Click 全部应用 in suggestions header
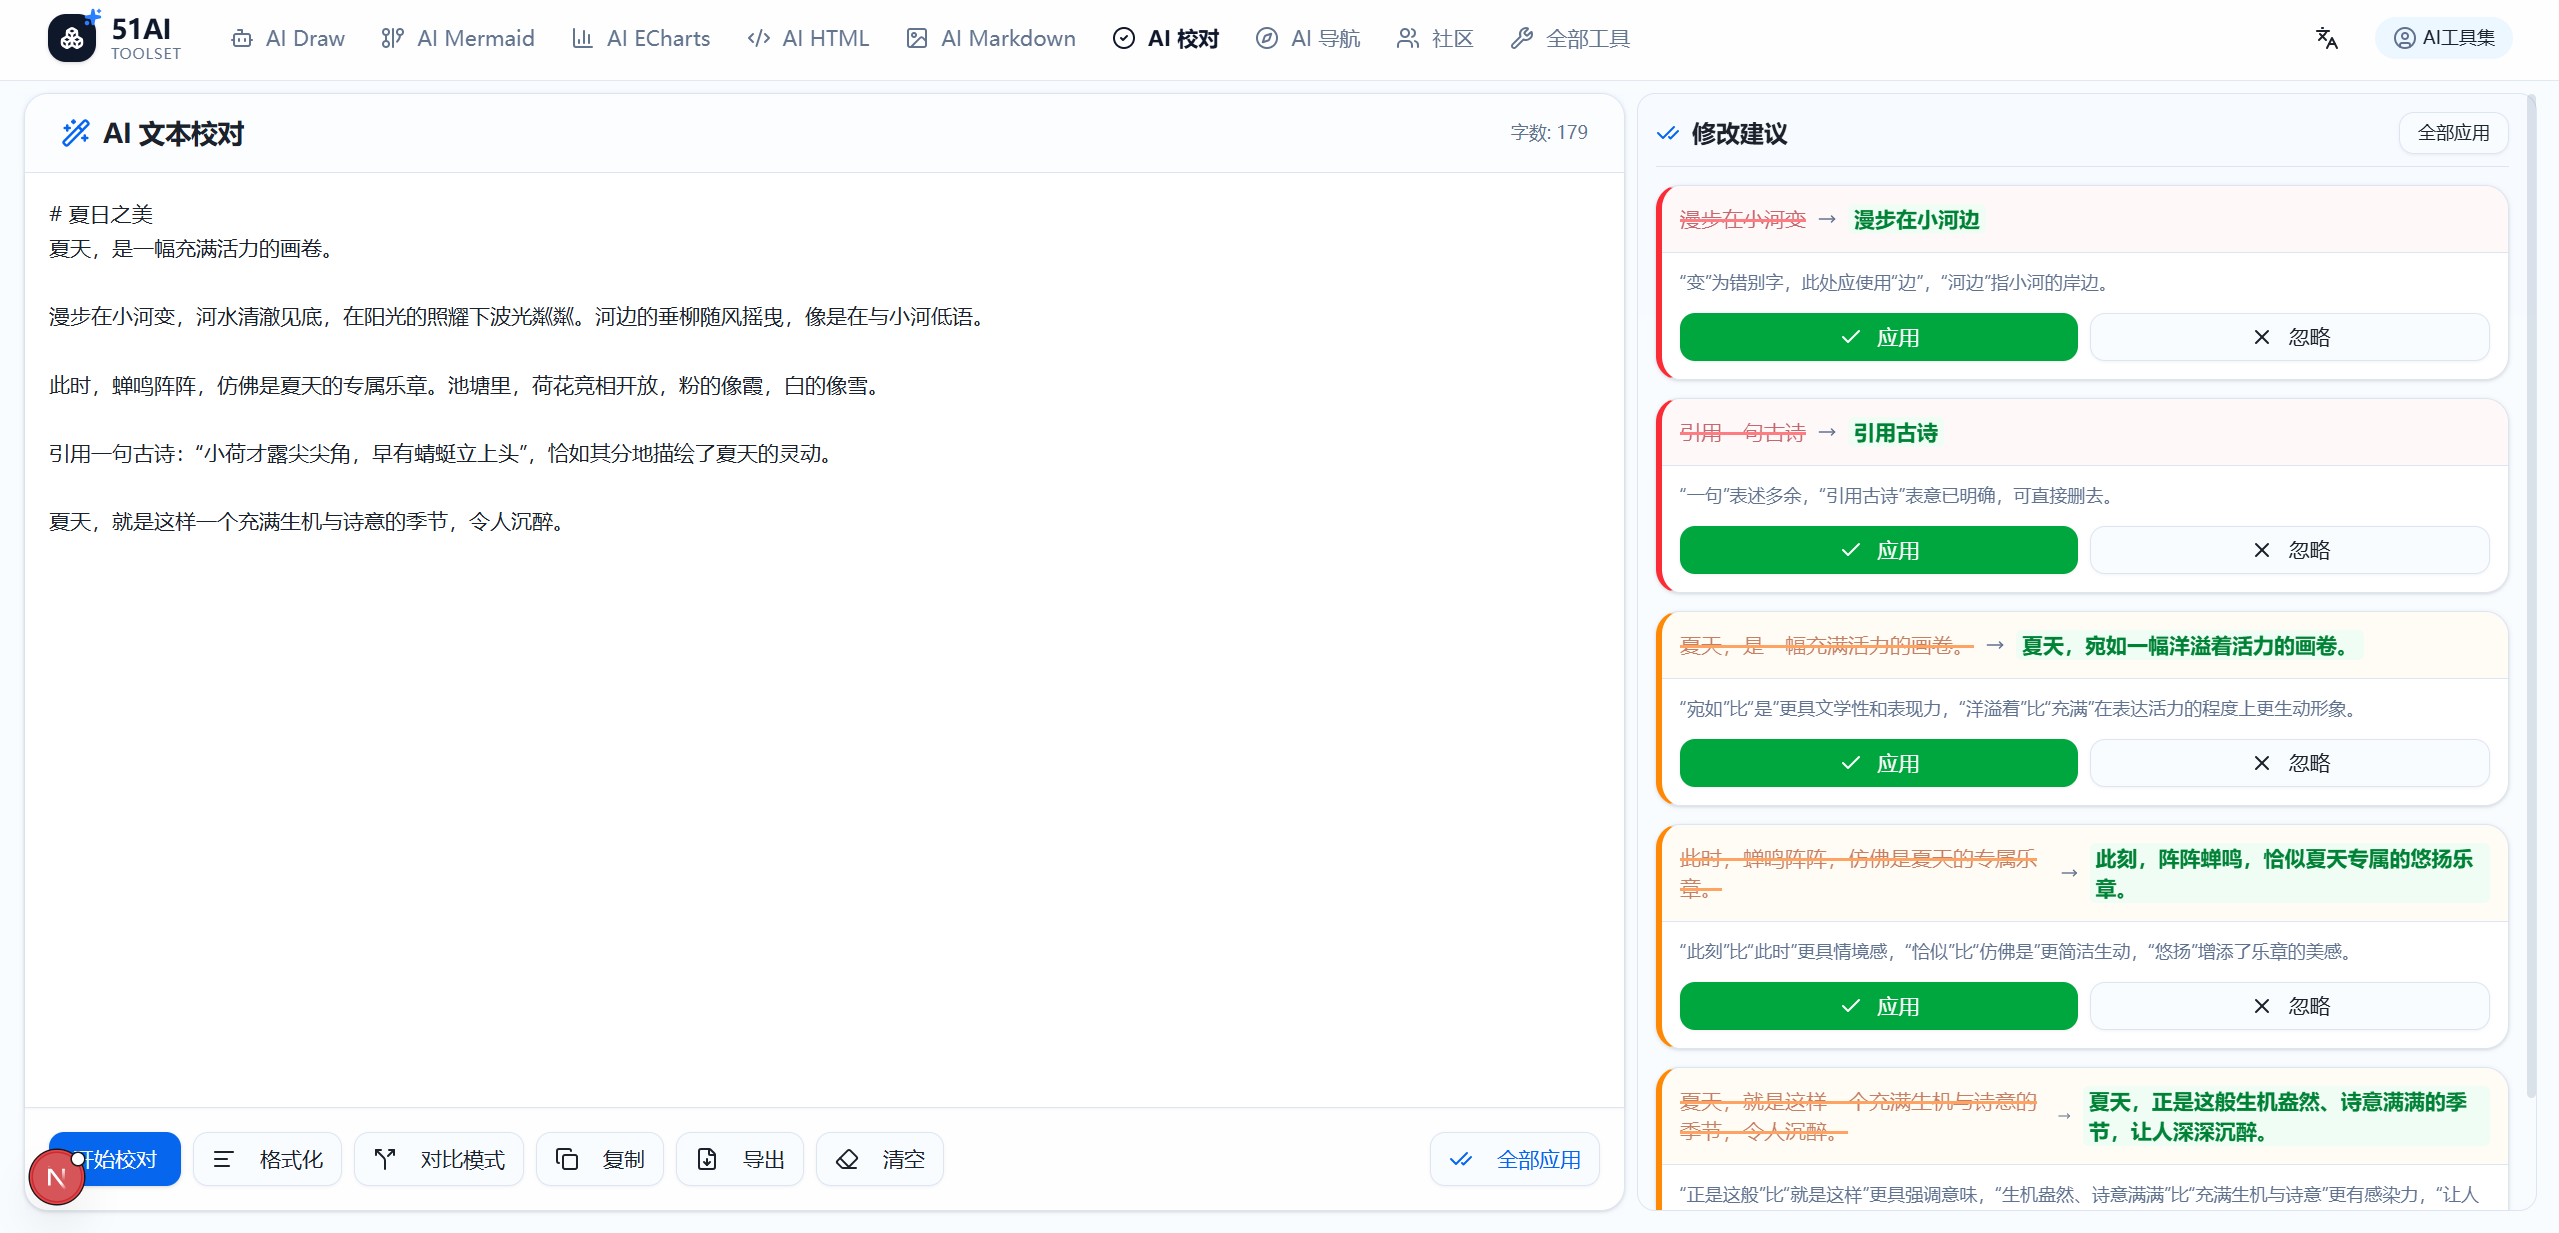Viewport: 2559px width, 1233px height. [x=2452, y=133]
